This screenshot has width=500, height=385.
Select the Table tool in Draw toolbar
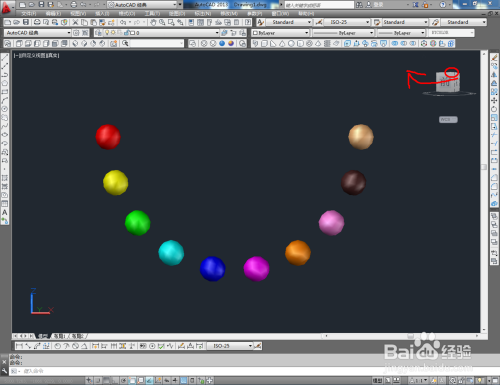[5, 204]
